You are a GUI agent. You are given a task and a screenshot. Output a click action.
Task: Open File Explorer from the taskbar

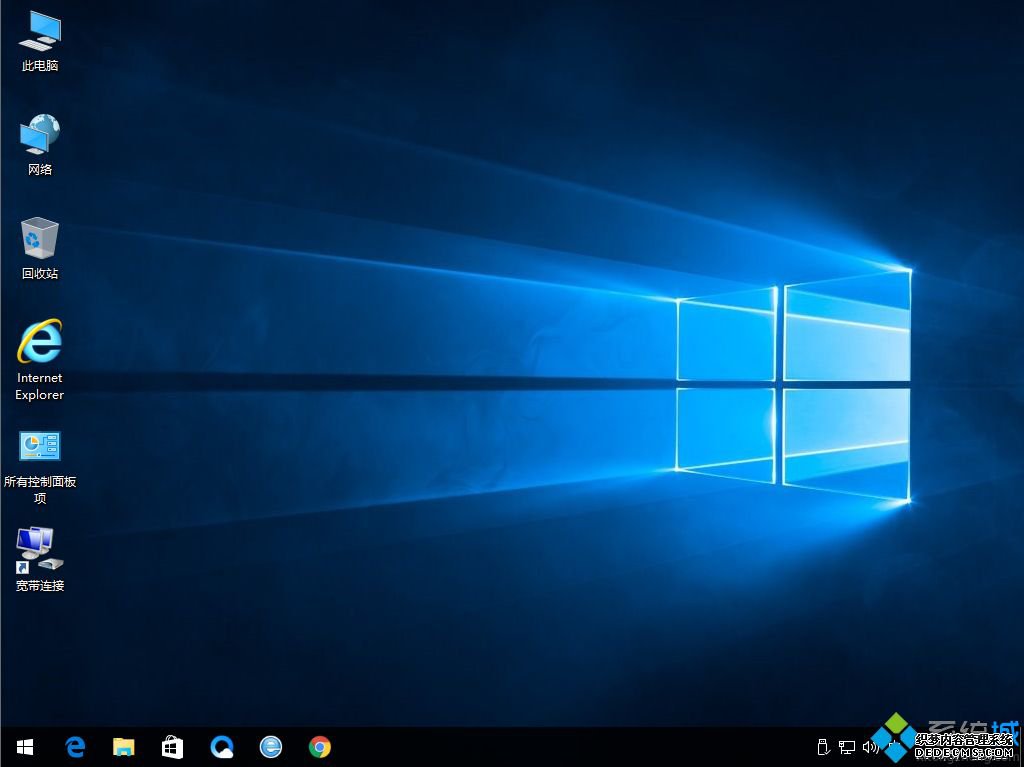(x=123, y=747)
